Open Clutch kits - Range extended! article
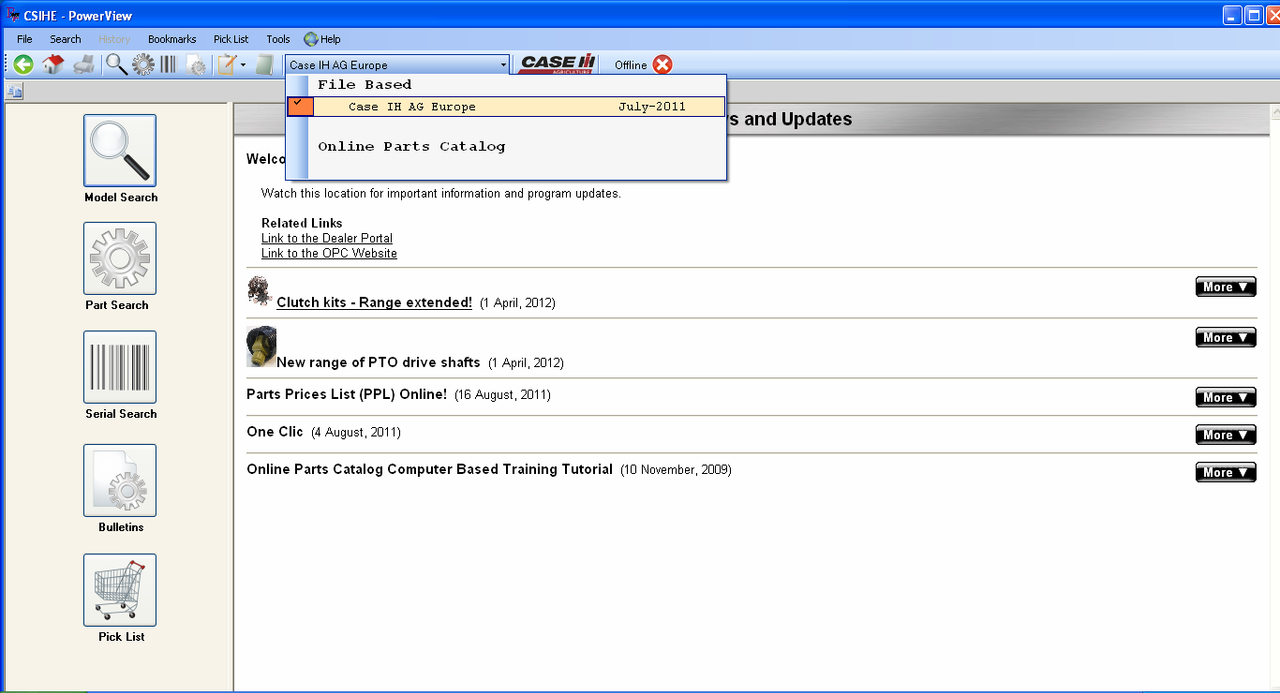The width and height of the screenshot is (1280, 693). [x=374, y=302]
